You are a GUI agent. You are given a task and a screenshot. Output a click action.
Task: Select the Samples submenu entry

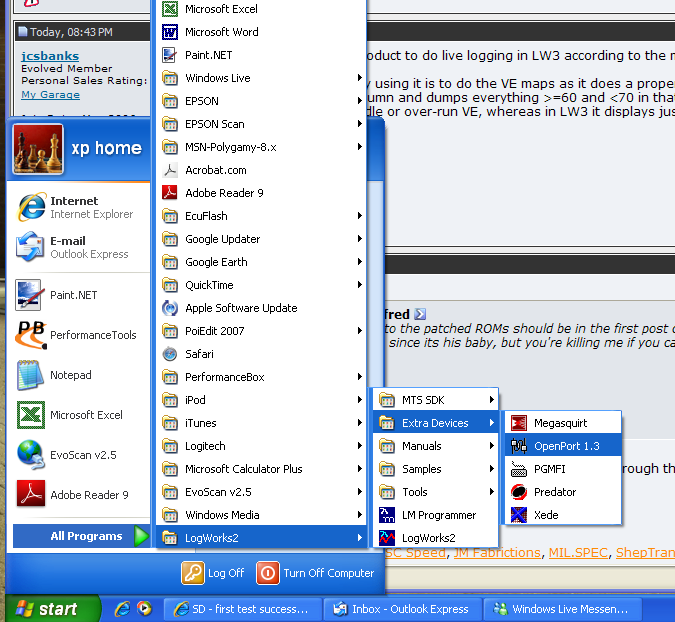tap(435, 469)
